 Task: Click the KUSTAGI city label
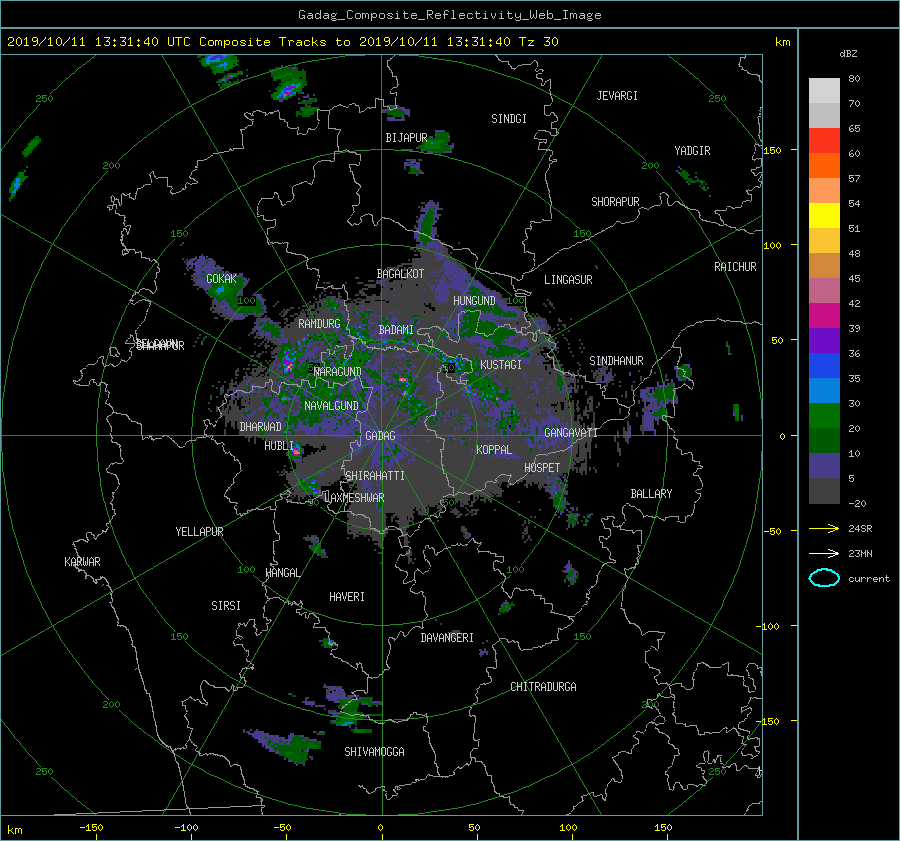[x=501, y=365]
